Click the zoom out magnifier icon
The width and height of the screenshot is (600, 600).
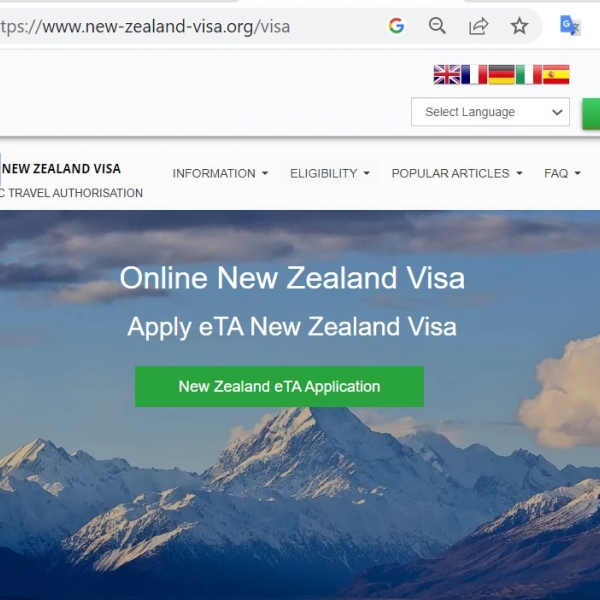tap(437, 26)
